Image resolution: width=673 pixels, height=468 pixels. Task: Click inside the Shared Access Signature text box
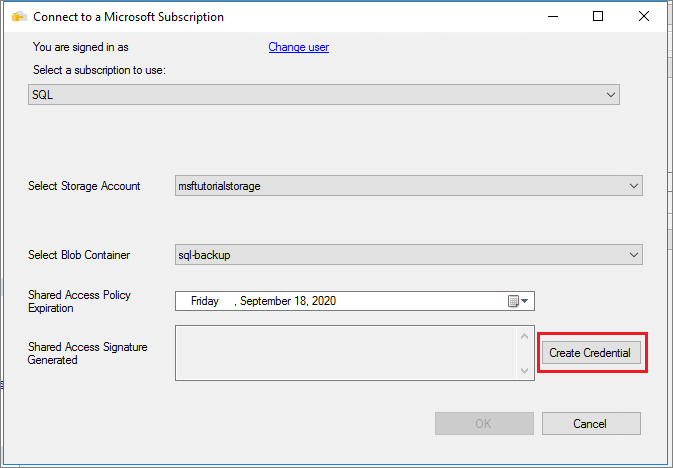click(346, 352)
